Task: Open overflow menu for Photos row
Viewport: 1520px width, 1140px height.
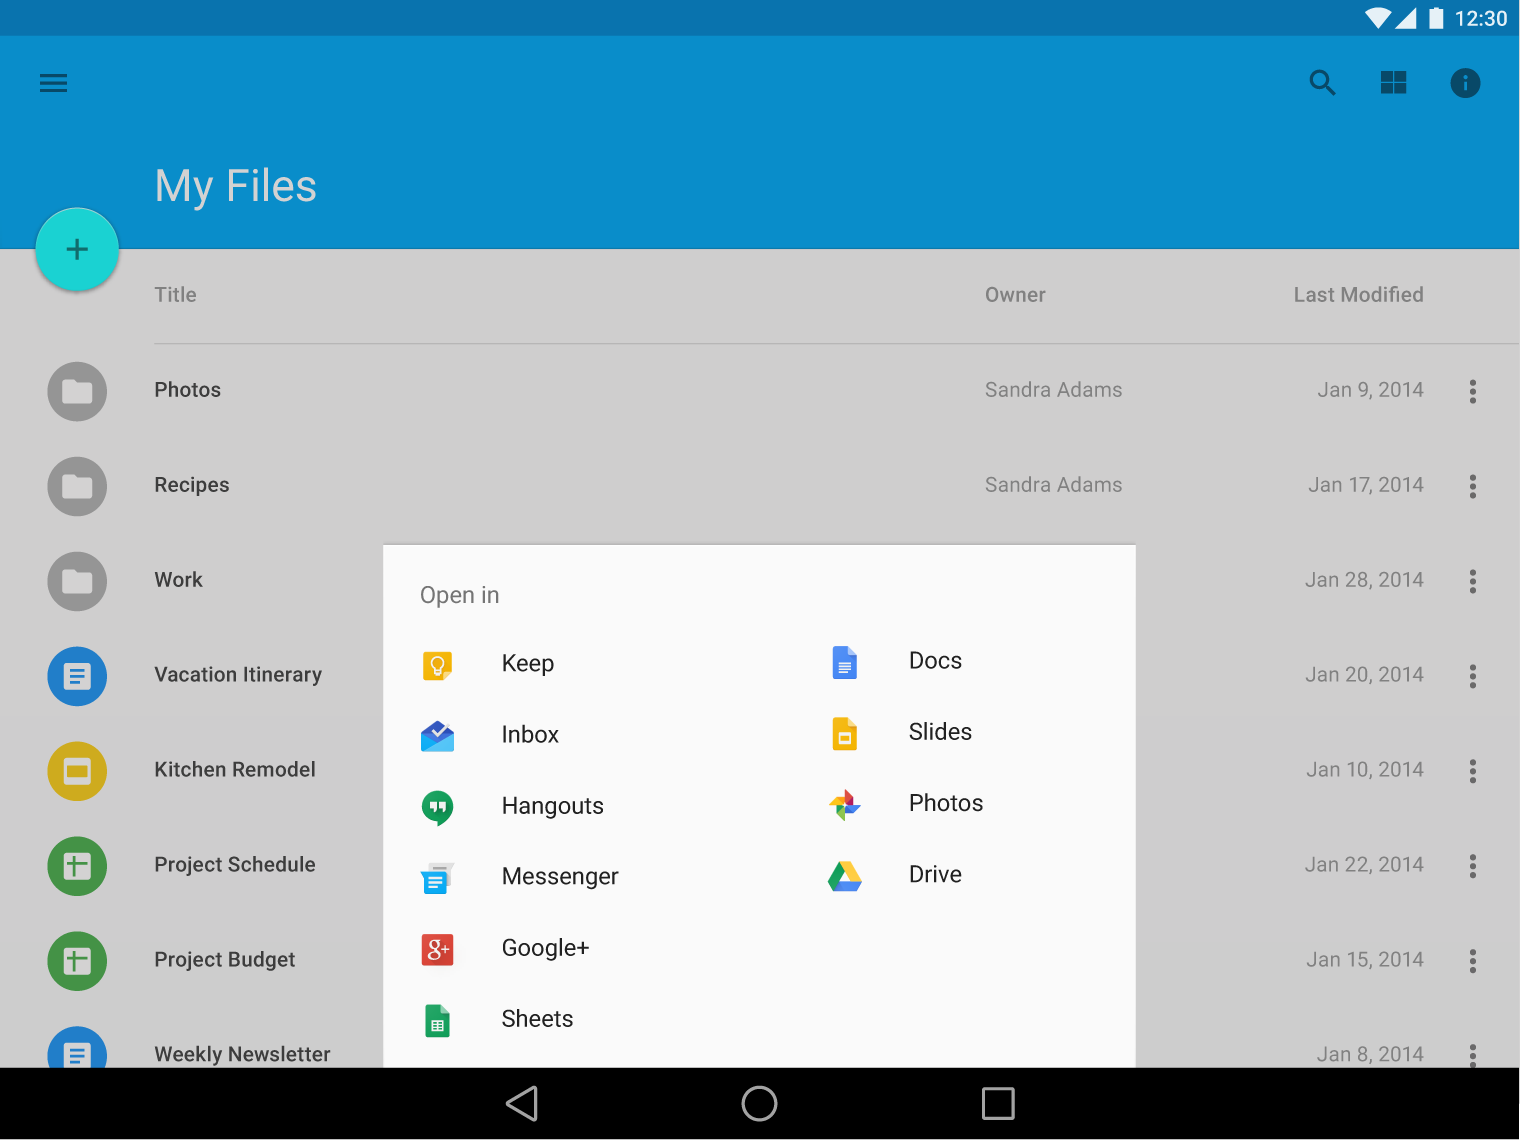Action: click(1473, 391)
